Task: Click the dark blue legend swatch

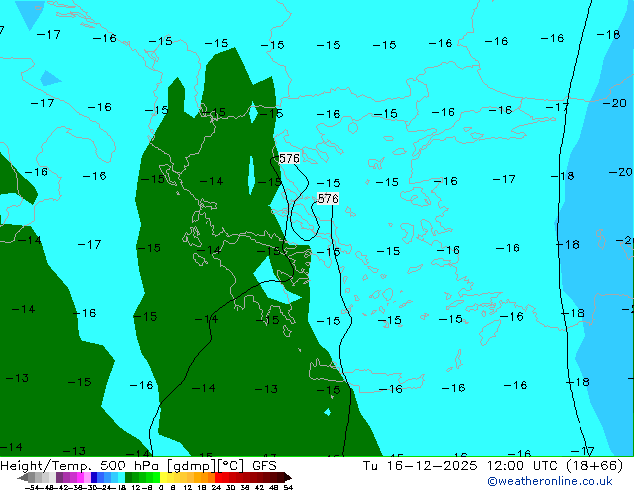Action: coord(94,477)
